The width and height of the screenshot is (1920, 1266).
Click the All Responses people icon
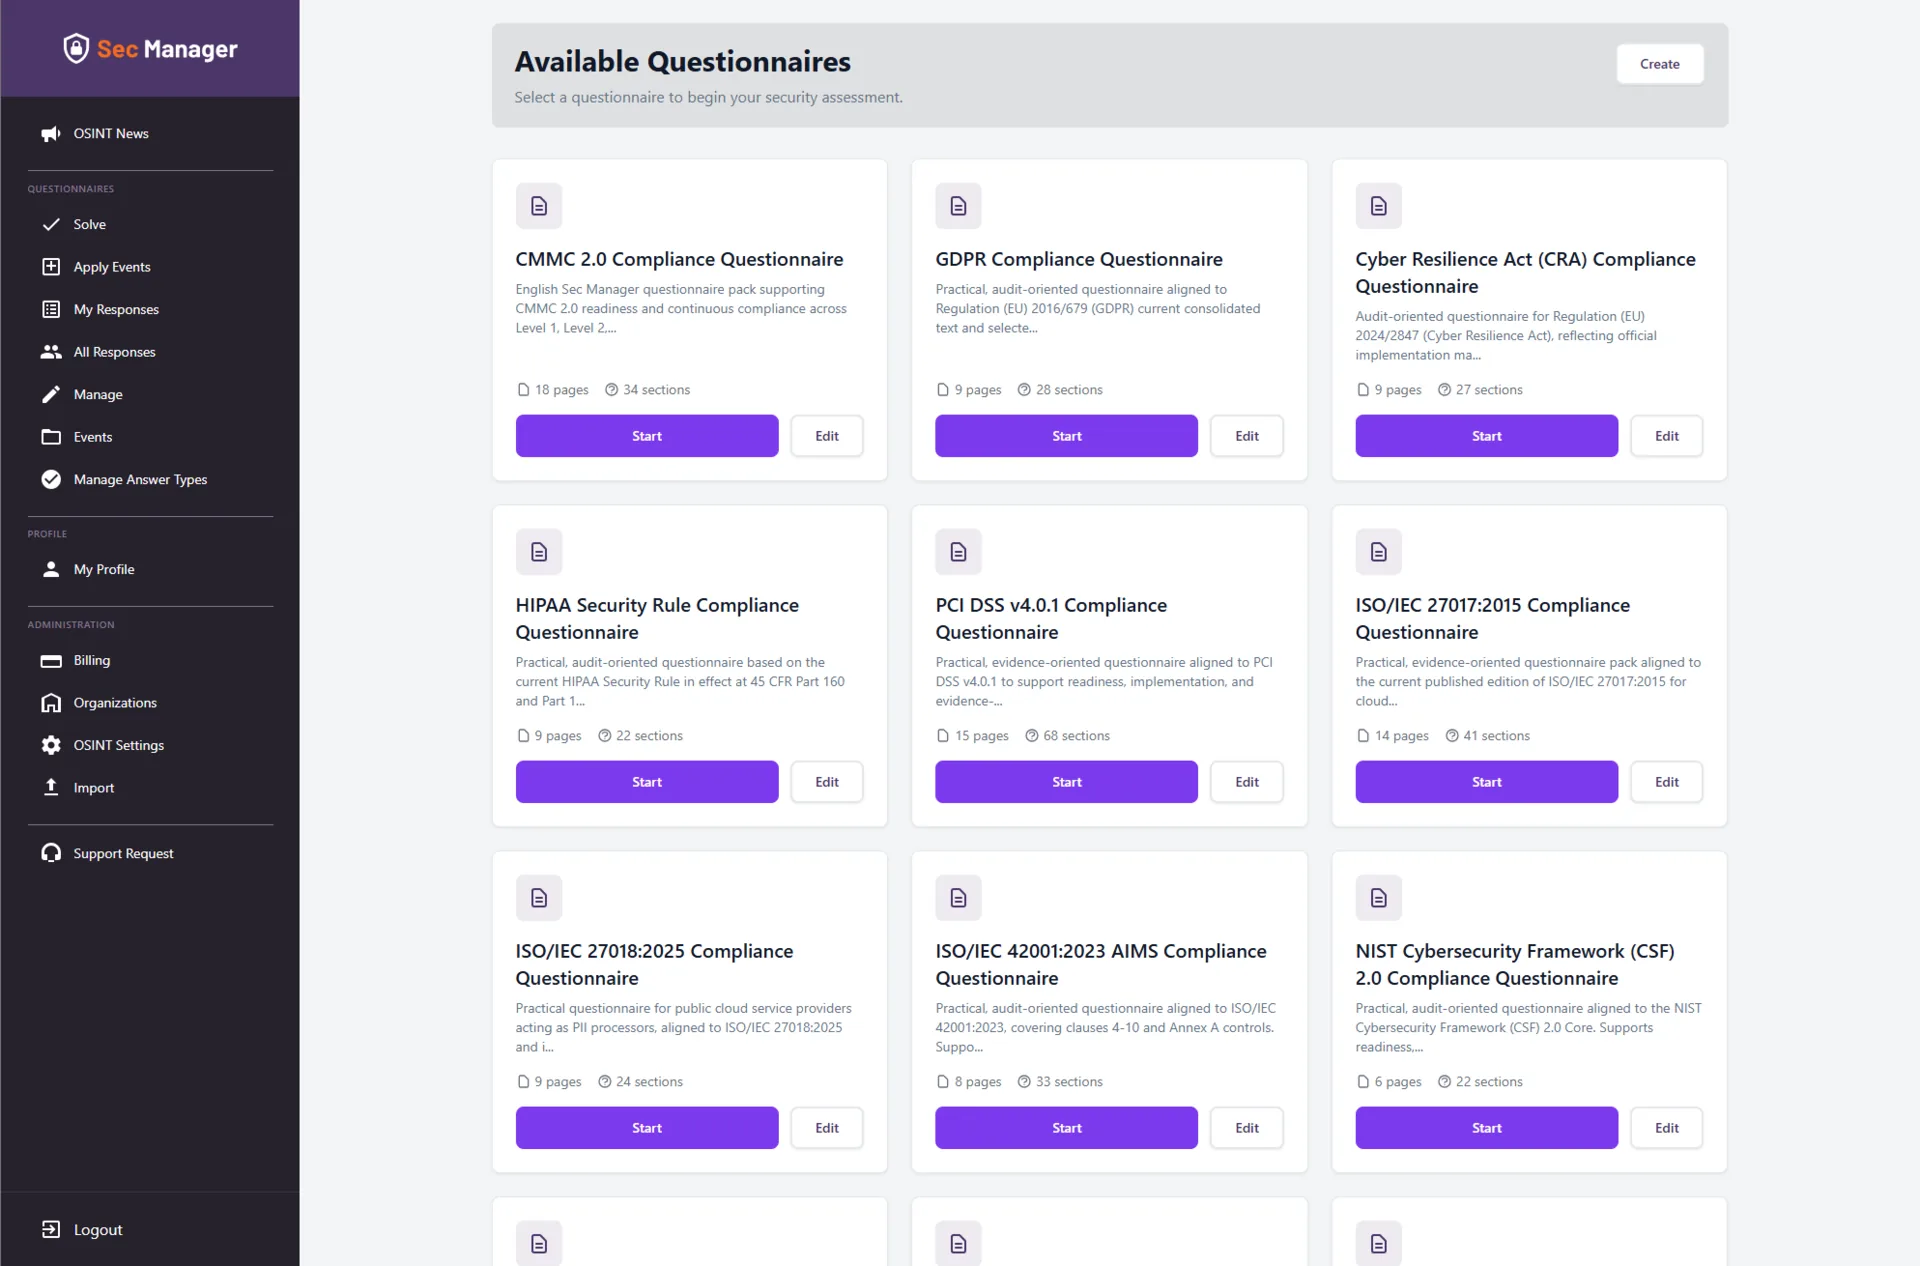click(x=51, y=352)
